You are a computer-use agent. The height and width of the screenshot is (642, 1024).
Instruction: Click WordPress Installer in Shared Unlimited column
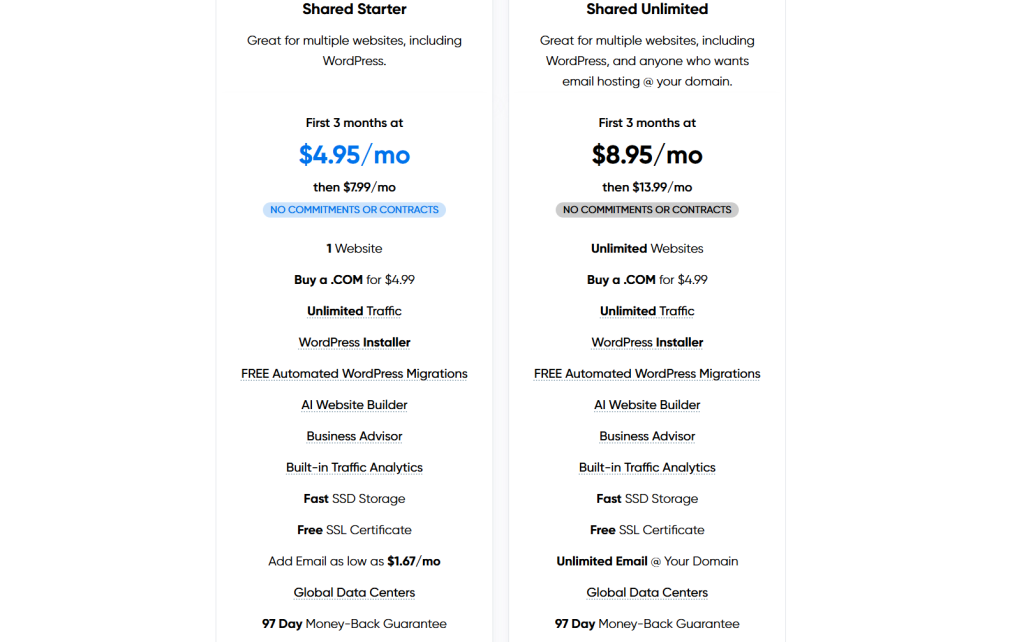647,342
